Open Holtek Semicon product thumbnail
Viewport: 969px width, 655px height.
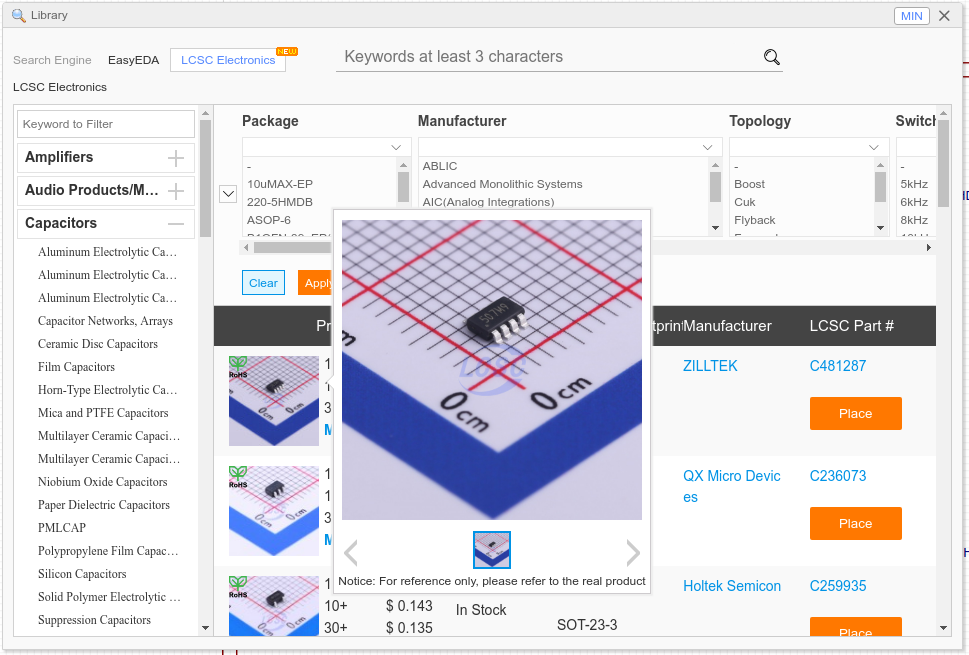[274, 606]
